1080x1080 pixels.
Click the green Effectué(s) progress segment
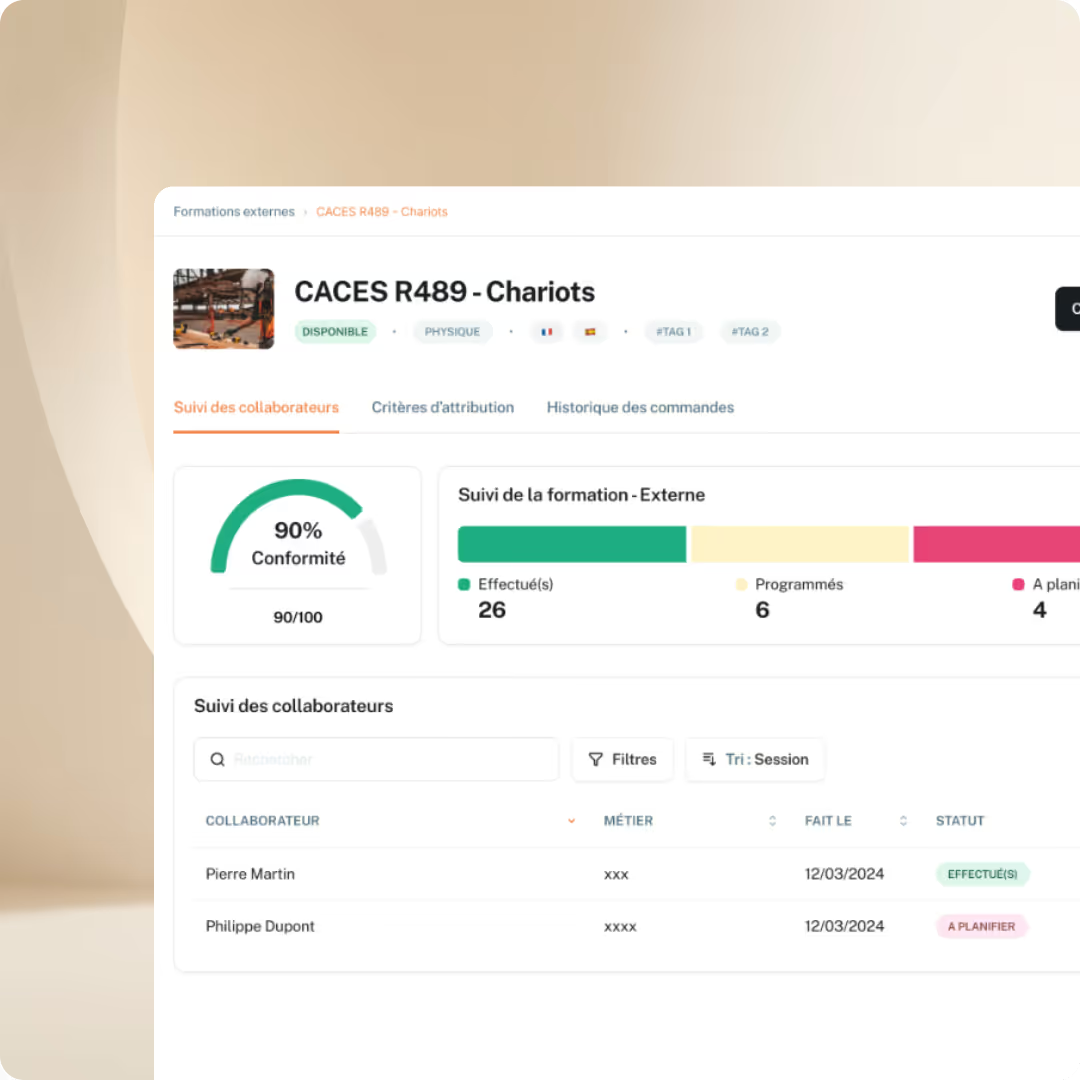click(x=572, y=544)
